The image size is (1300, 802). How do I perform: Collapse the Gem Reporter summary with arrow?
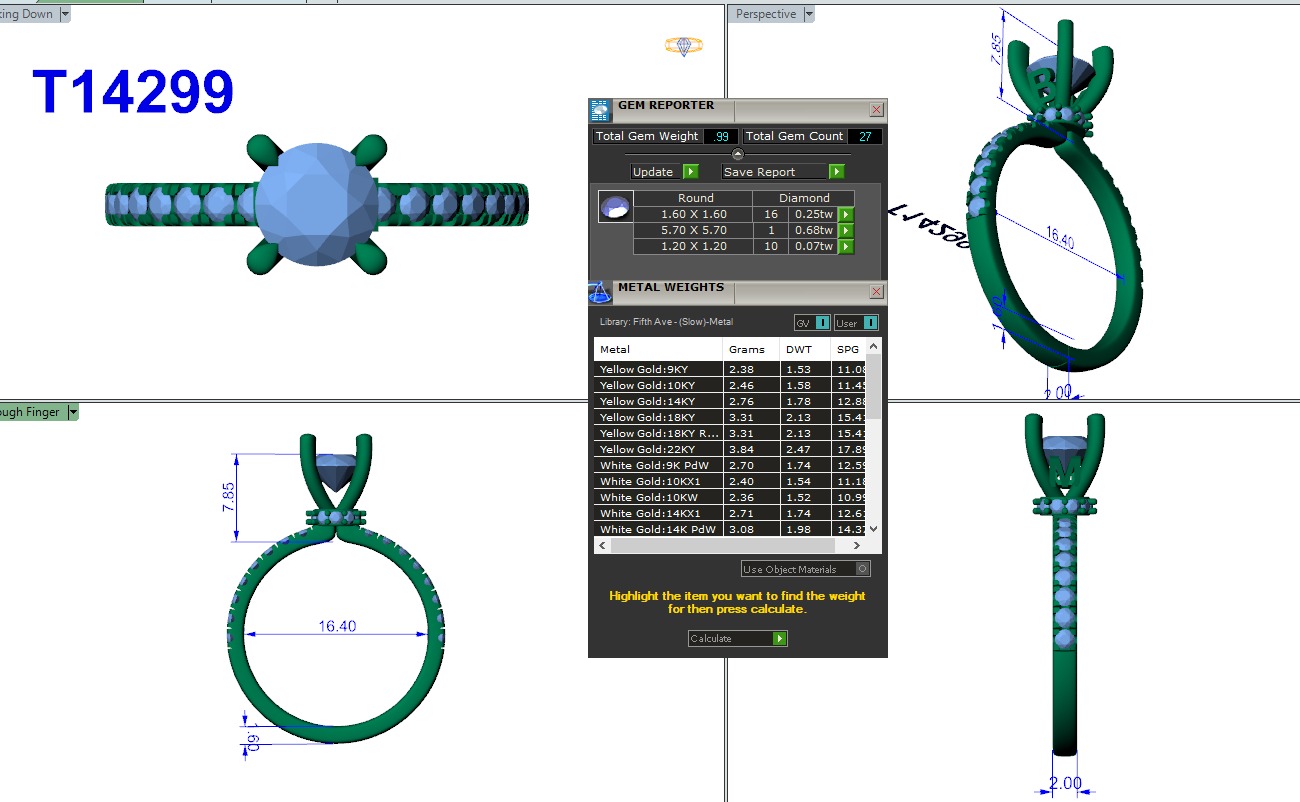click(738, 154)
